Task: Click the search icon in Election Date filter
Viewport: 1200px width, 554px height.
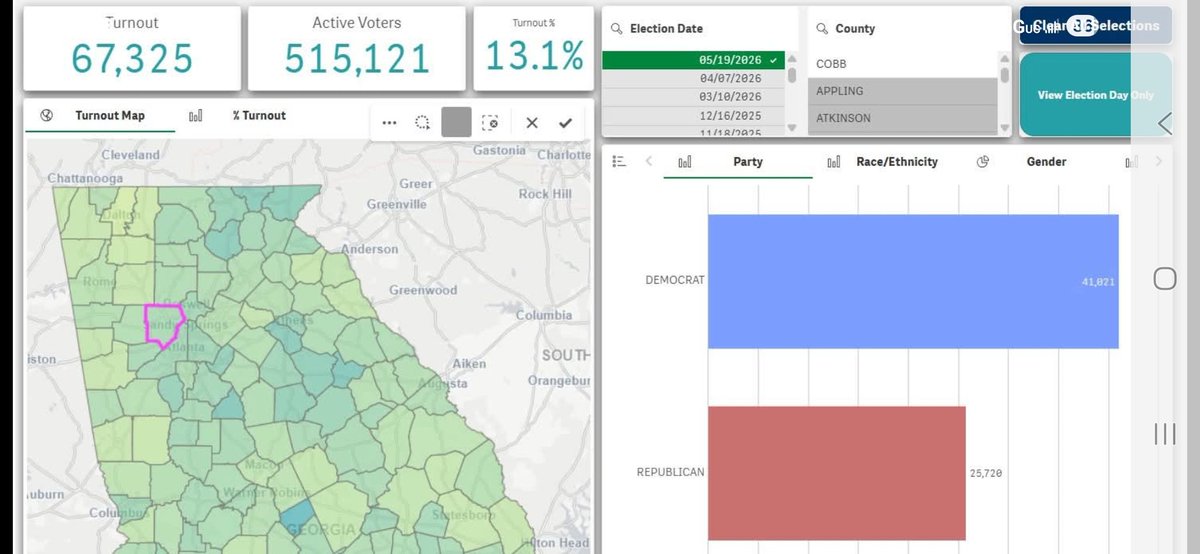Action: point(617,29)
